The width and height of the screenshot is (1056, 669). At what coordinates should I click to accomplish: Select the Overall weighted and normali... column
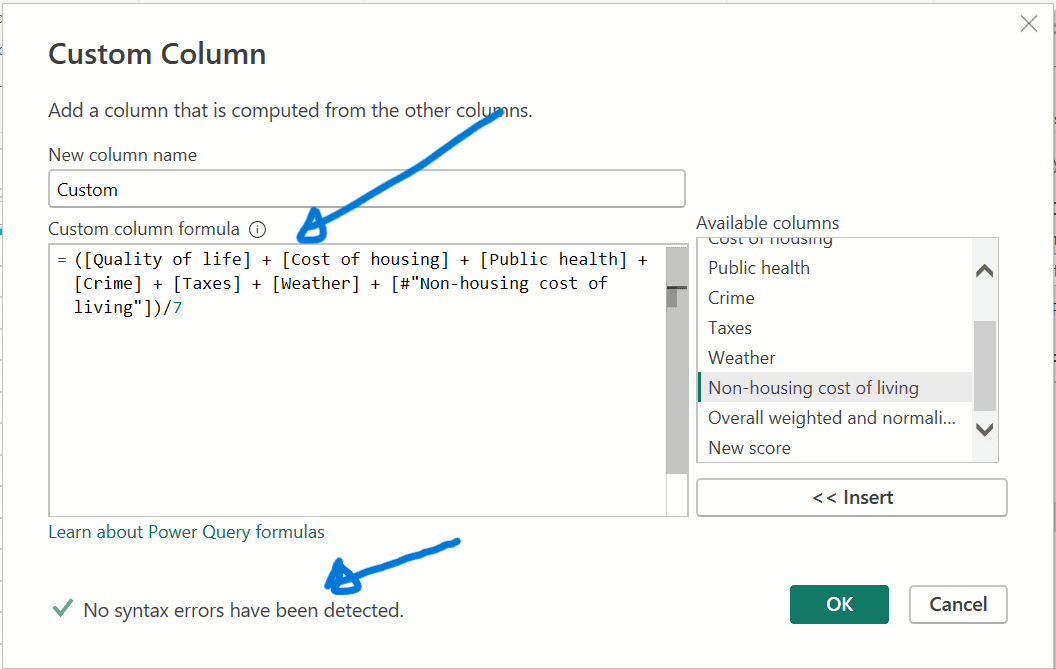pos(832,418)
